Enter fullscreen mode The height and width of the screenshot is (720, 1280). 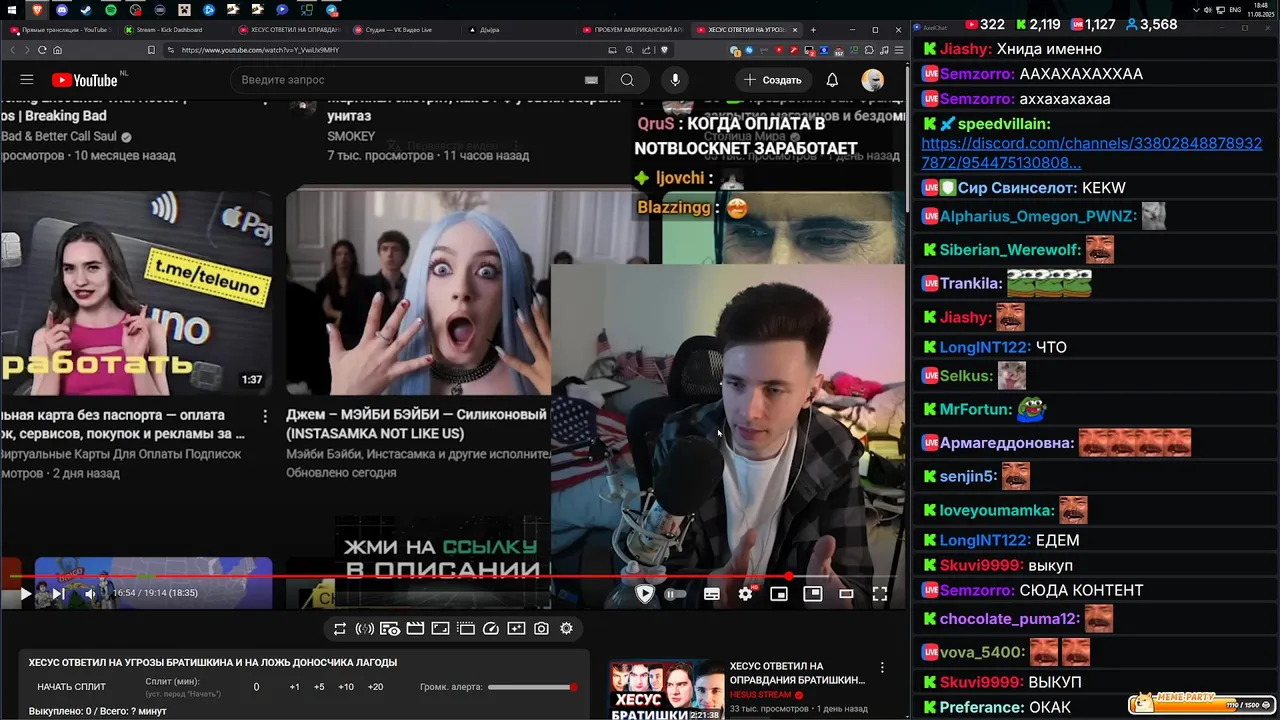880,594
